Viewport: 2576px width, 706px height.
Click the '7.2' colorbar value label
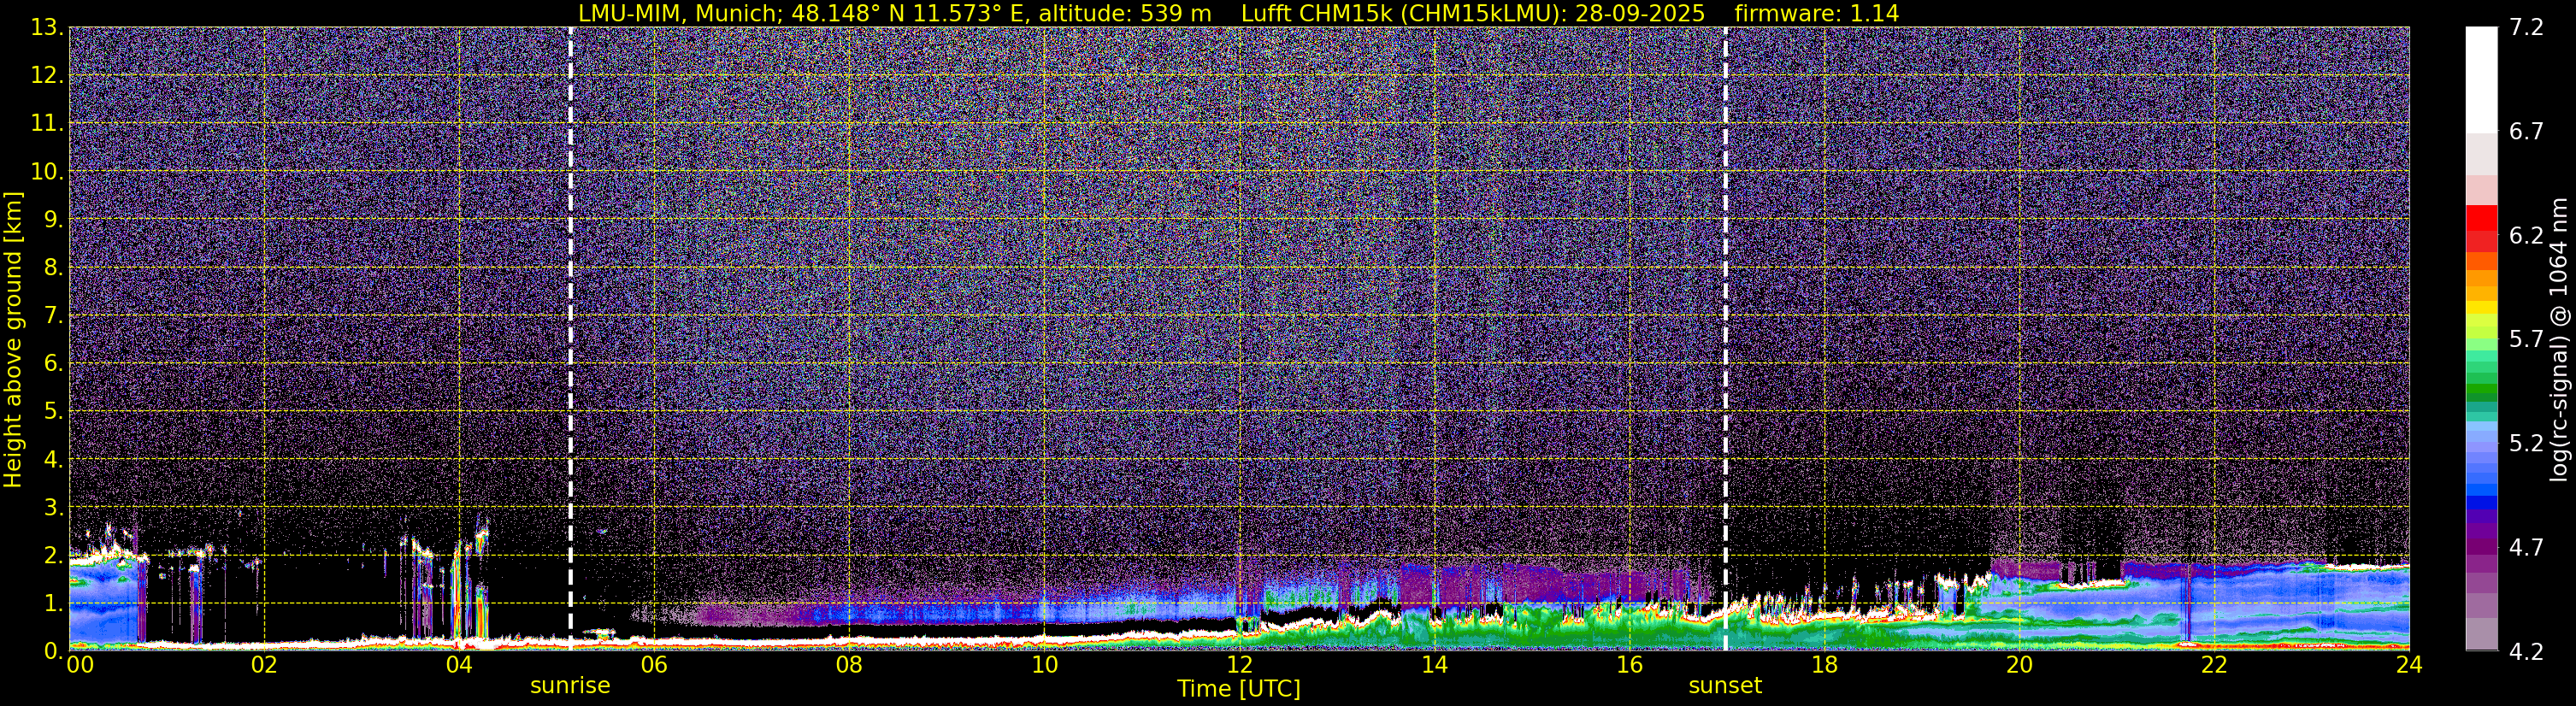coord(2526,27)
